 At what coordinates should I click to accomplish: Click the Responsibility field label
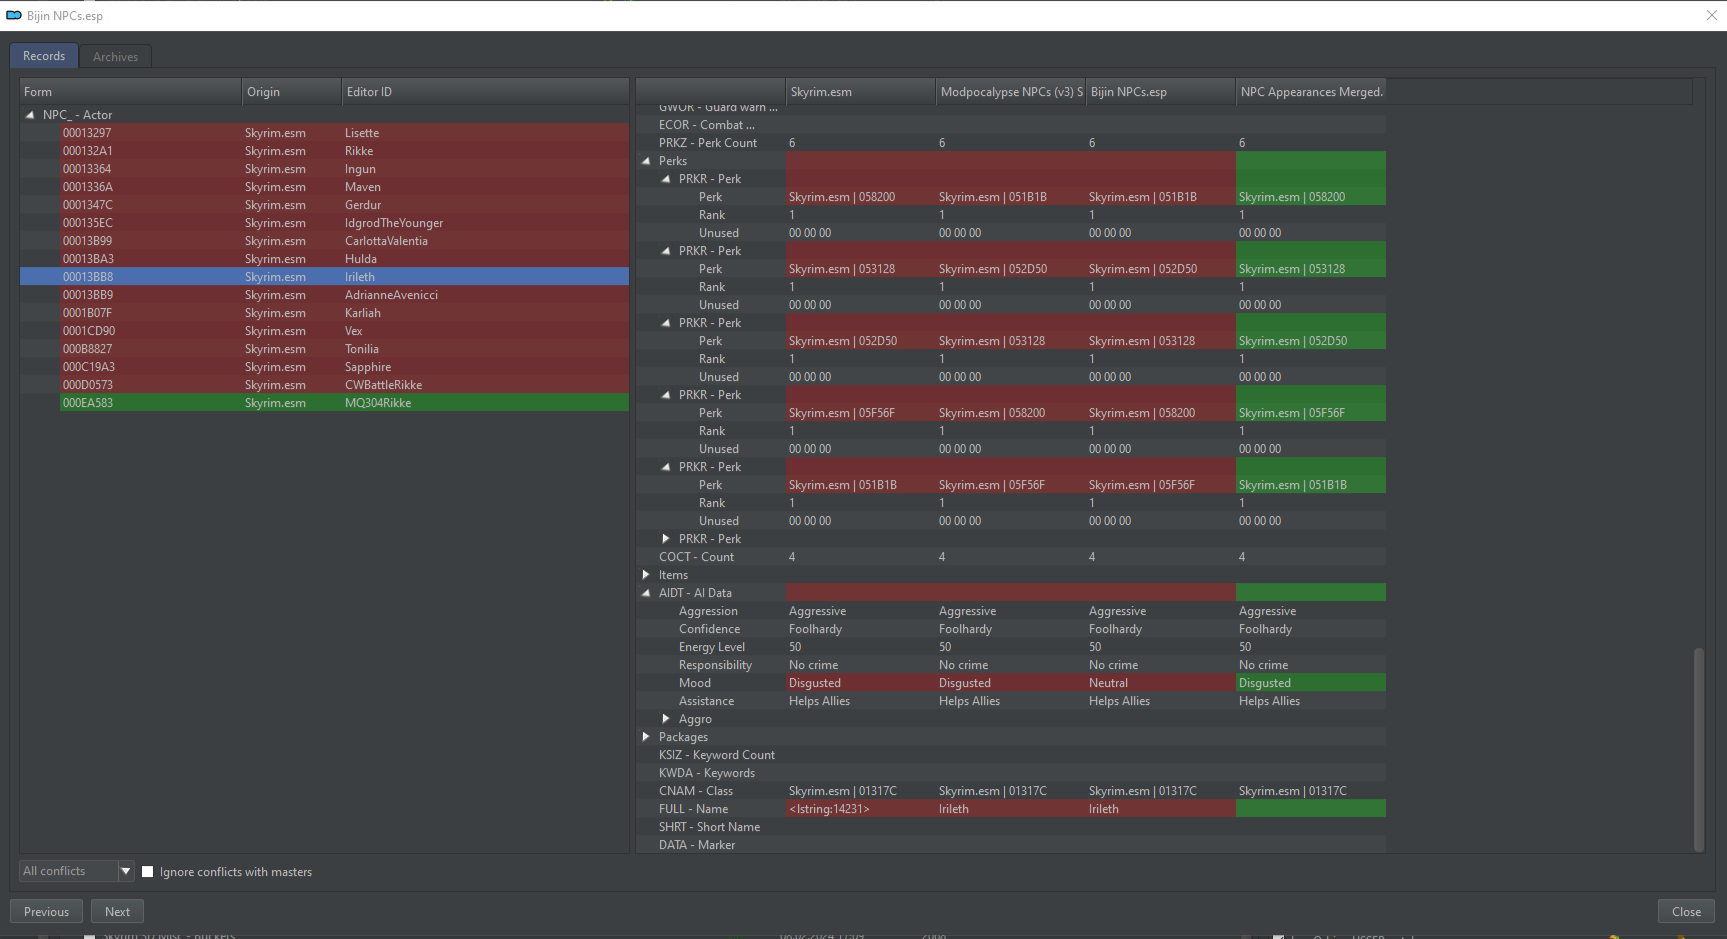click(x=715, y=665)
